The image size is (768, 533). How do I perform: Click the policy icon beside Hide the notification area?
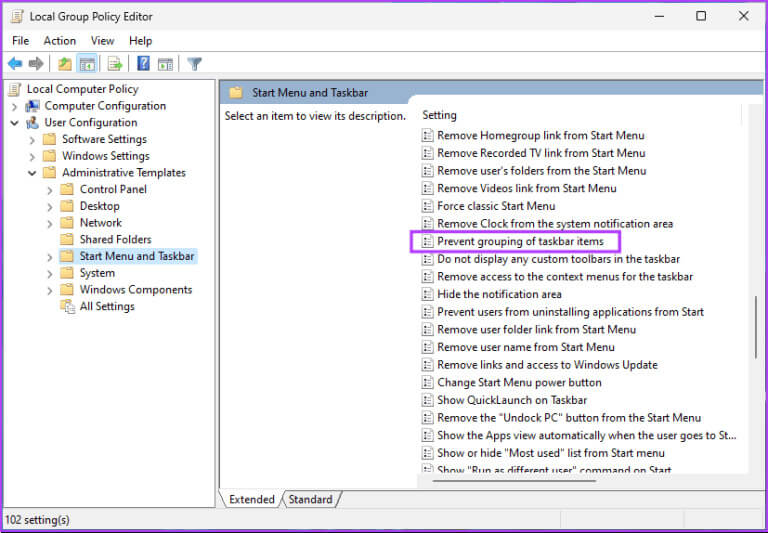[x=428, y=294]
